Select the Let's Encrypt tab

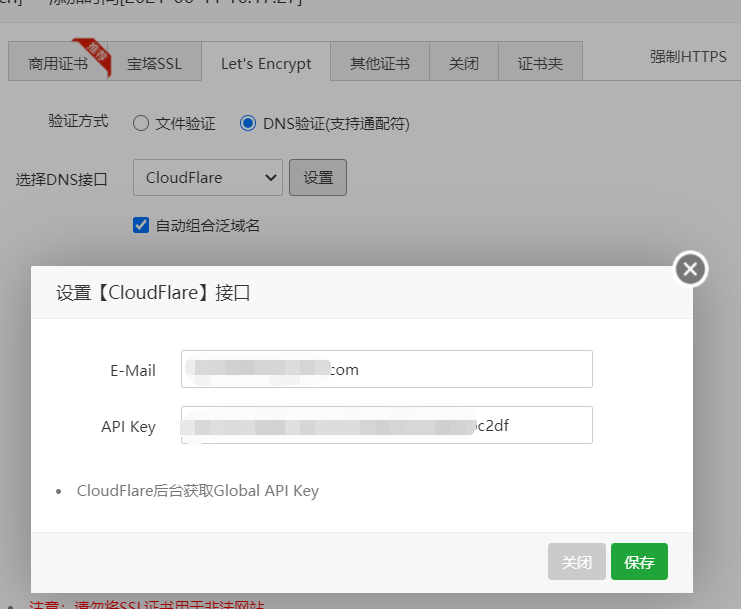point(266,61)
